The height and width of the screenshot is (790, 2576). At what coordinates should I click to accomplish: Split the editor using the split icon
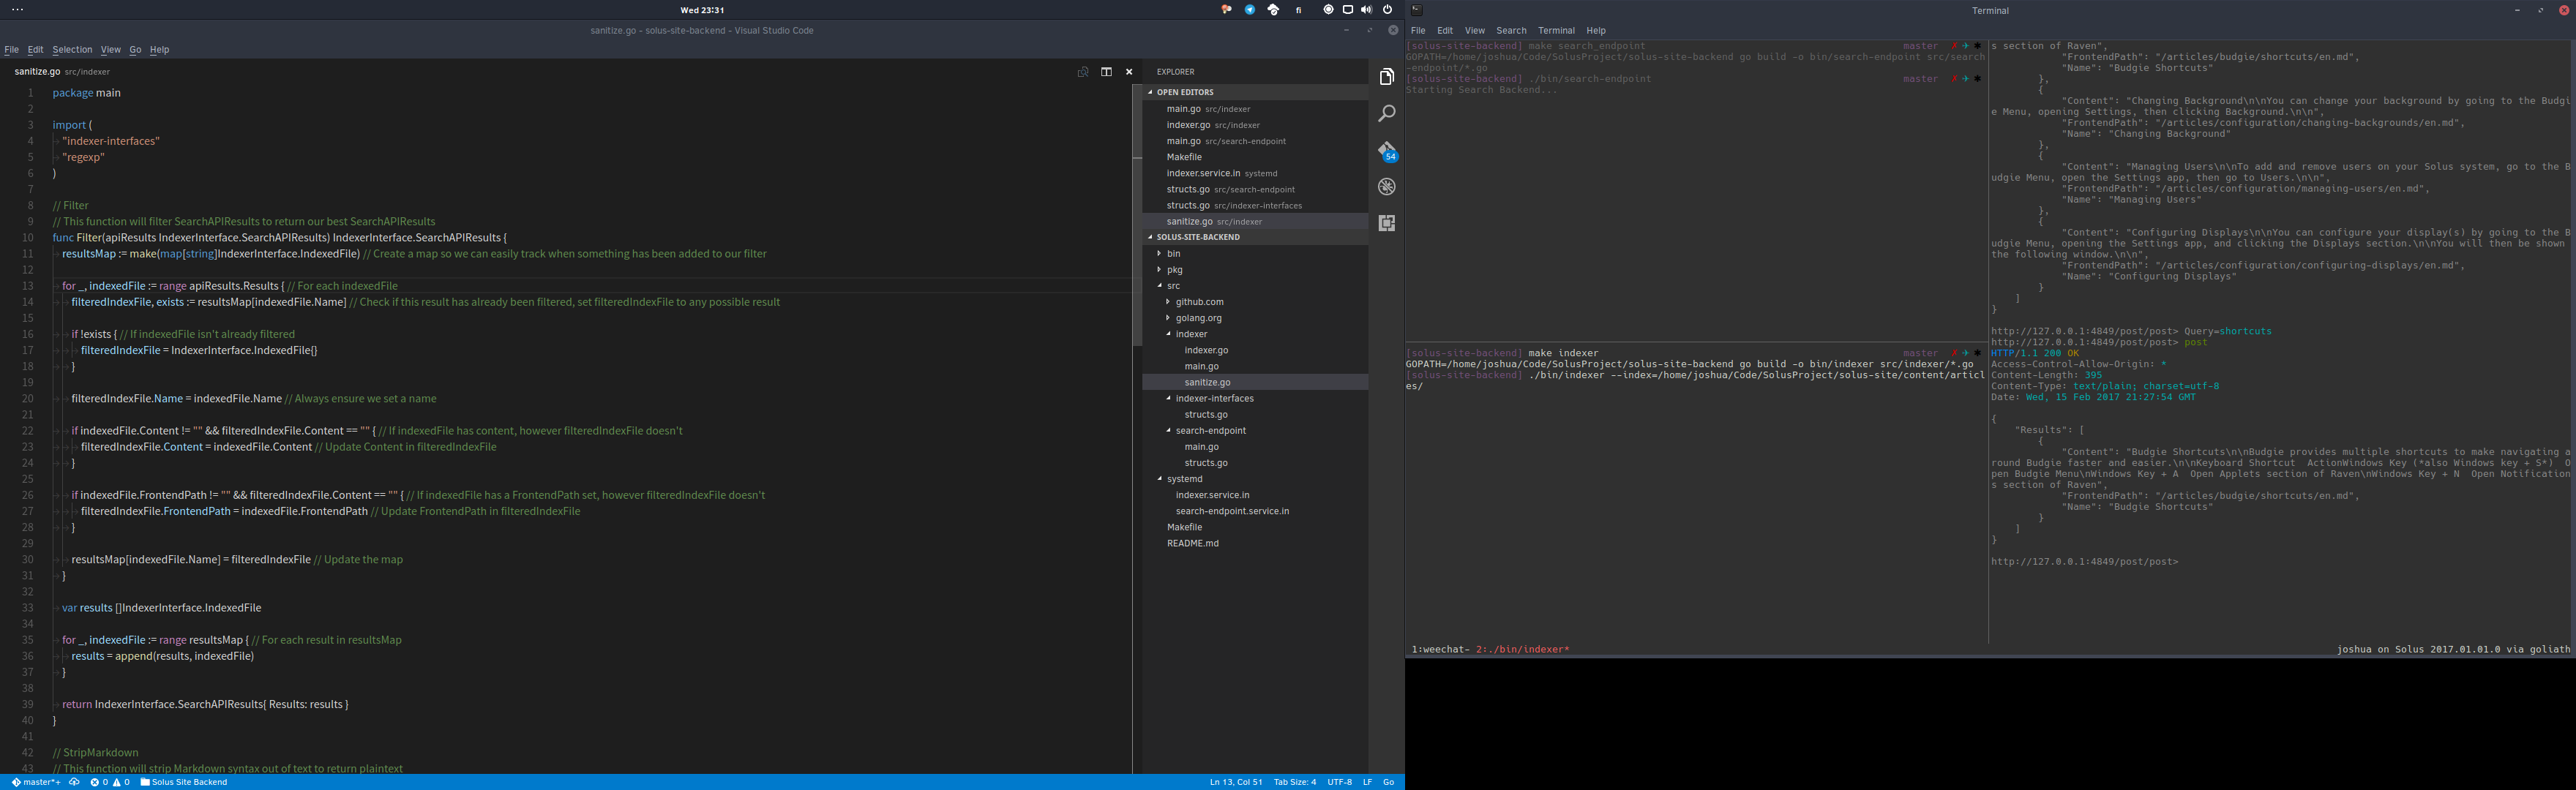[1106, 72]
